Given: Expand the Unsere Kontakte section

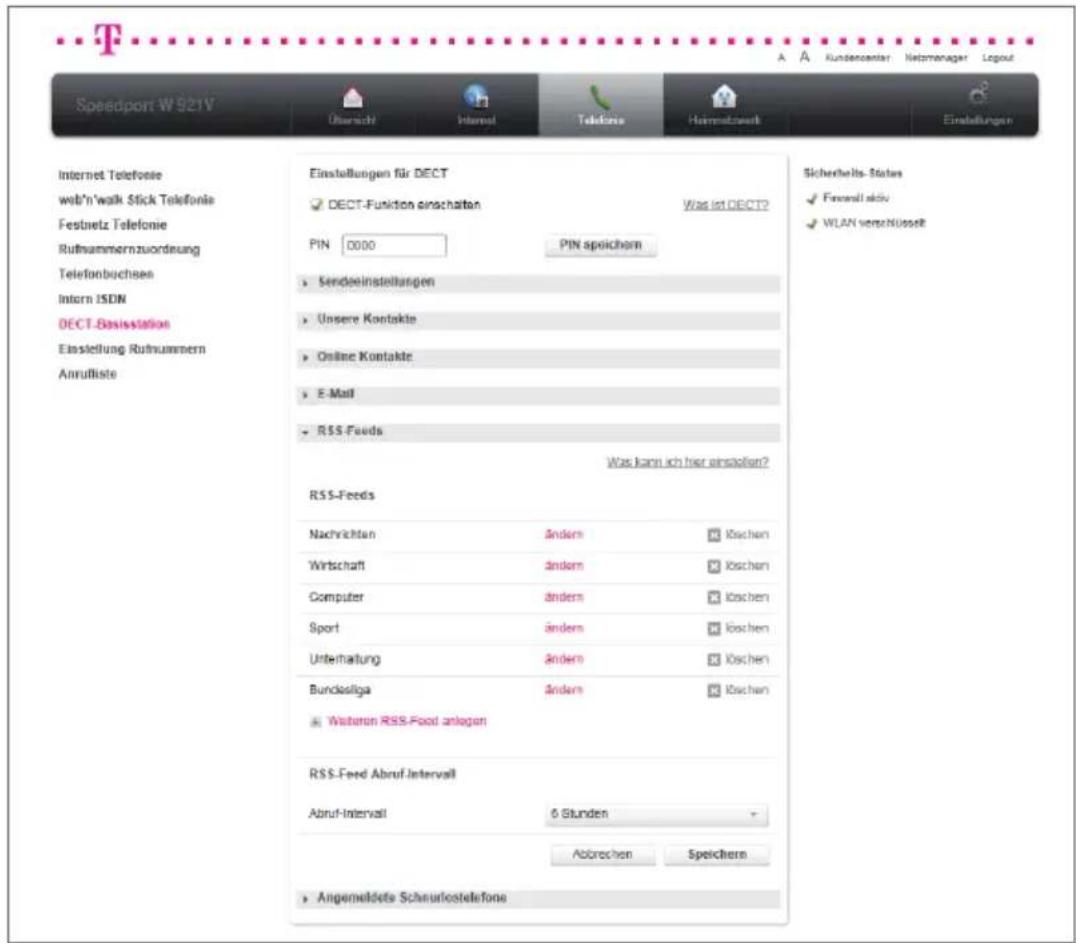Looking at the screenshot, I should (539, 320).
